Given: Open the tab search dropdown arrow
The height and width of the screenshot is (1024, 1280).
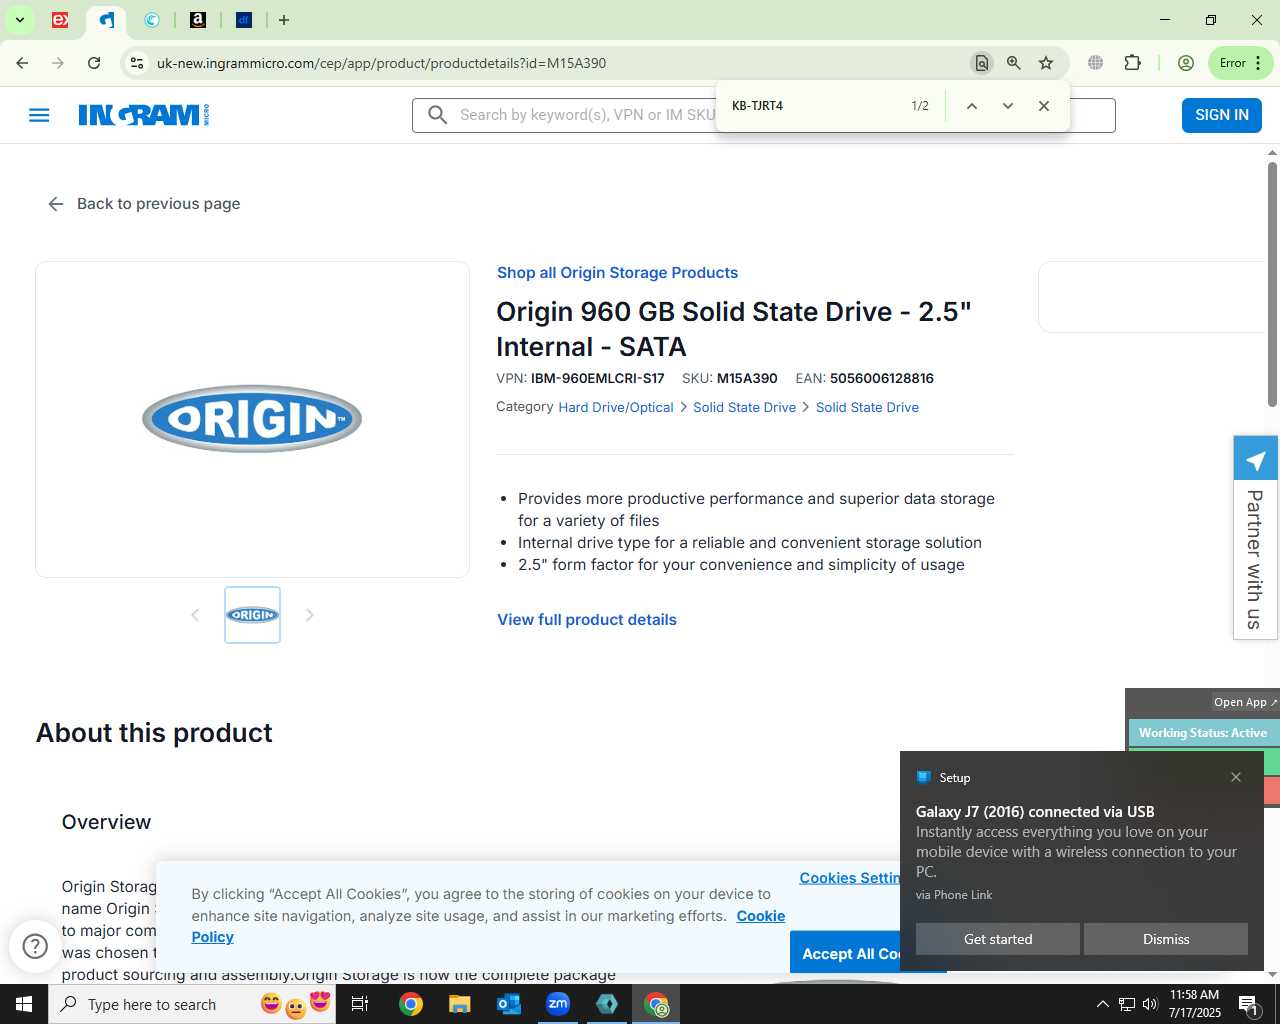Looking at the screenshot, I should (x=19, y=20).
